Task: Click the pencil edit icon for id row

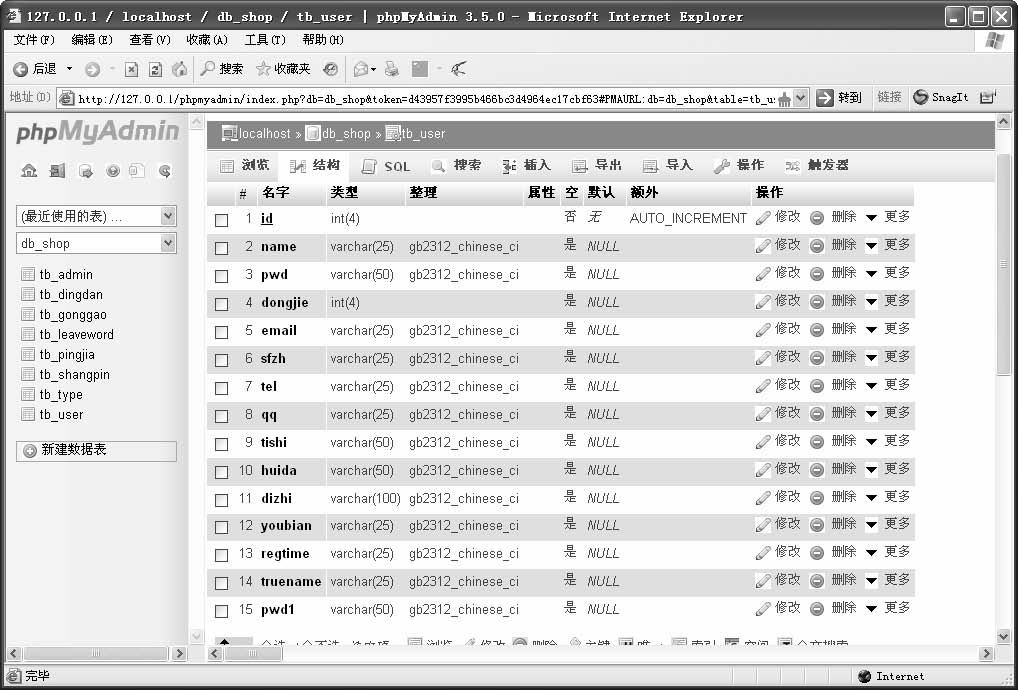Action: tap(763, 218)
